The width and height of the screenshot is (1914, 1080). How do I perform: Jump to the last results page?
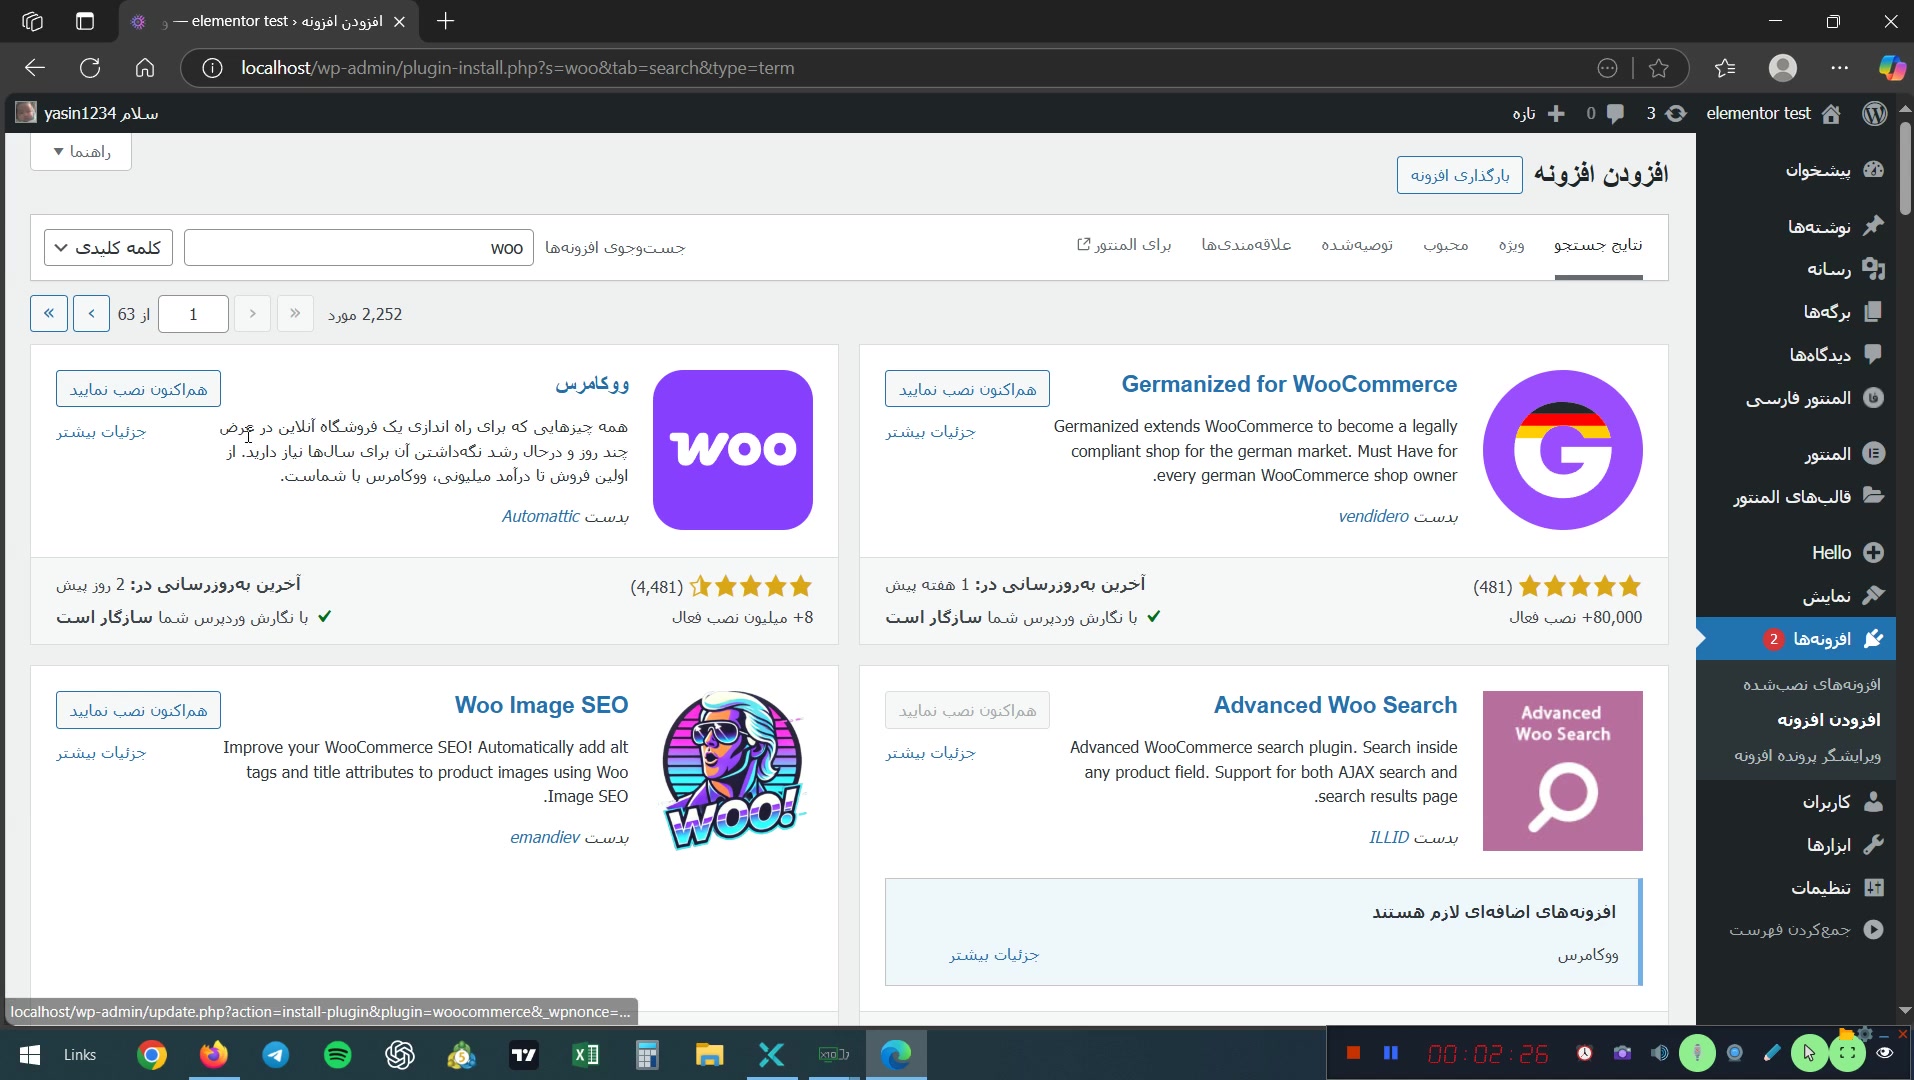tap(49, 314)
